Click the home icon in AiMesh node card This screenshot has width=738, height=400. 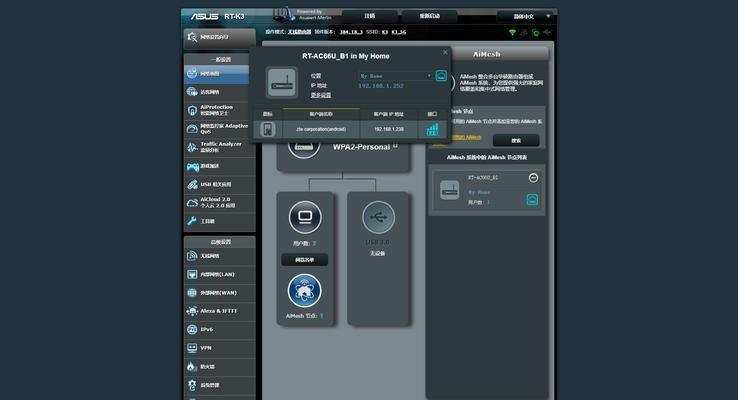pos(532,200)
